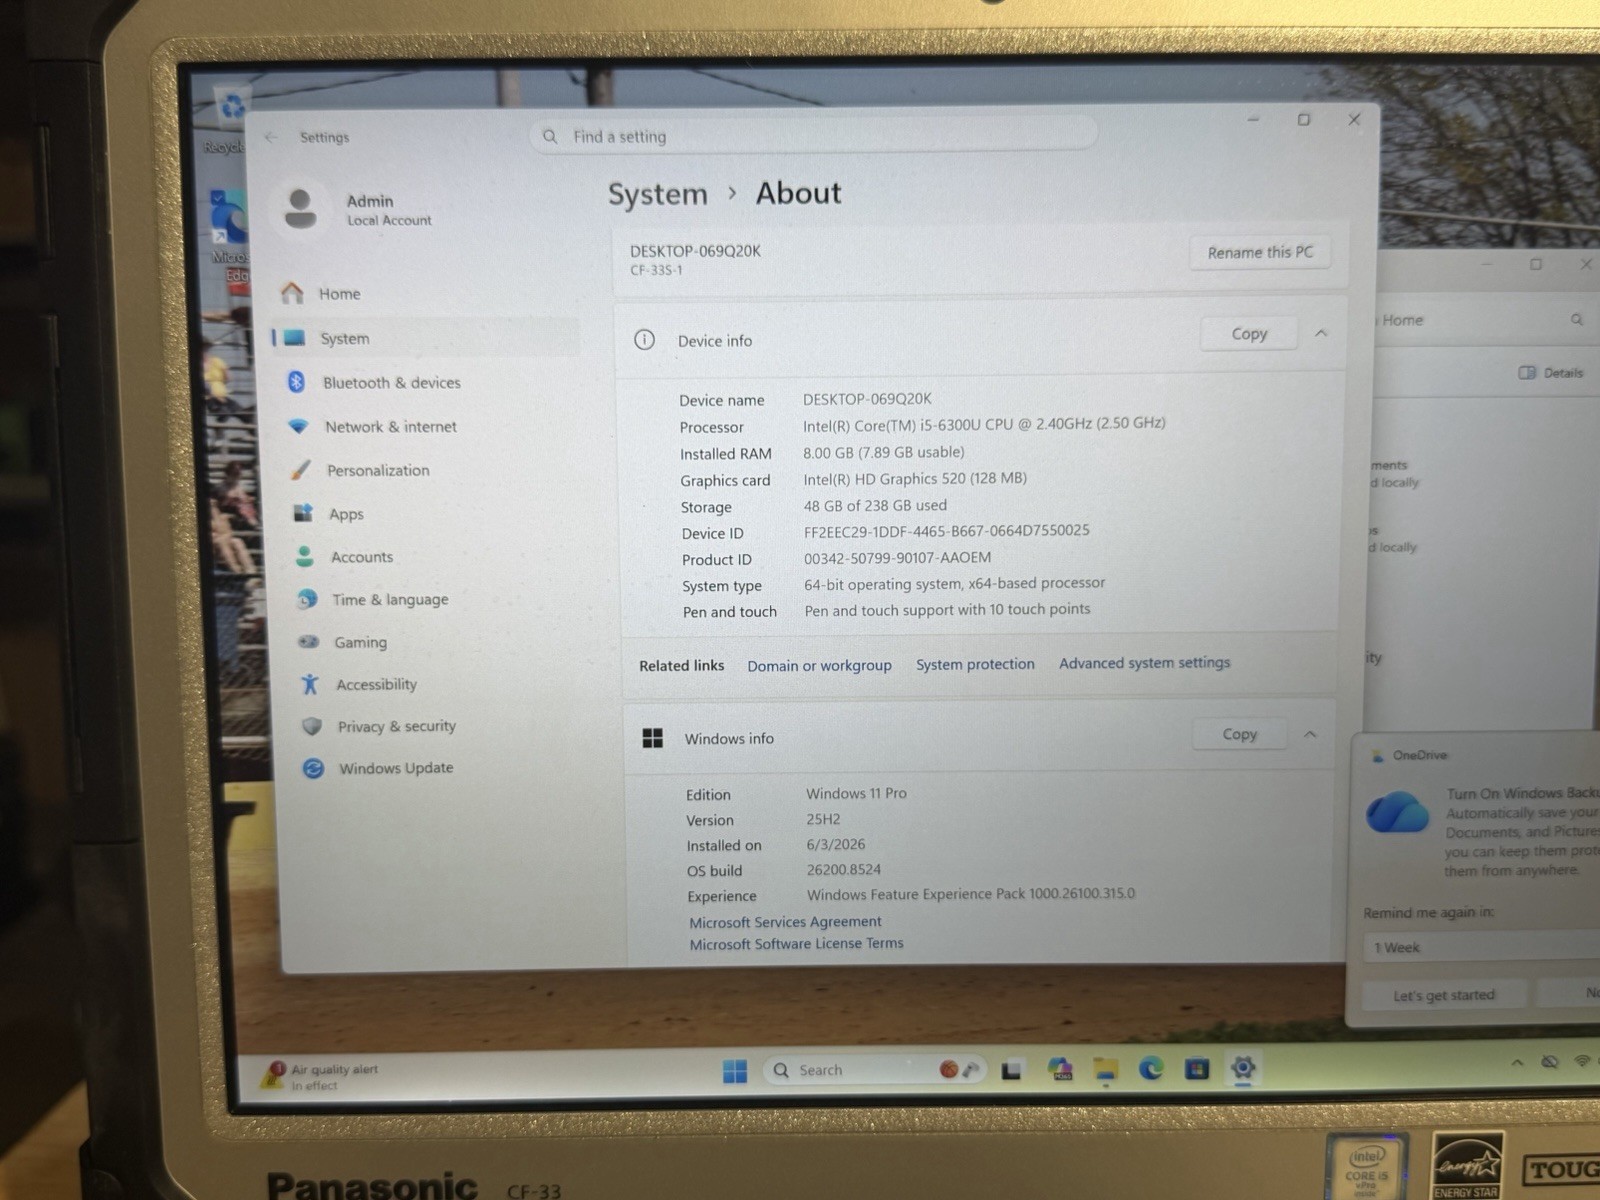
Task: Open Recycle Bin desktop icon
Action: point(231,118)
